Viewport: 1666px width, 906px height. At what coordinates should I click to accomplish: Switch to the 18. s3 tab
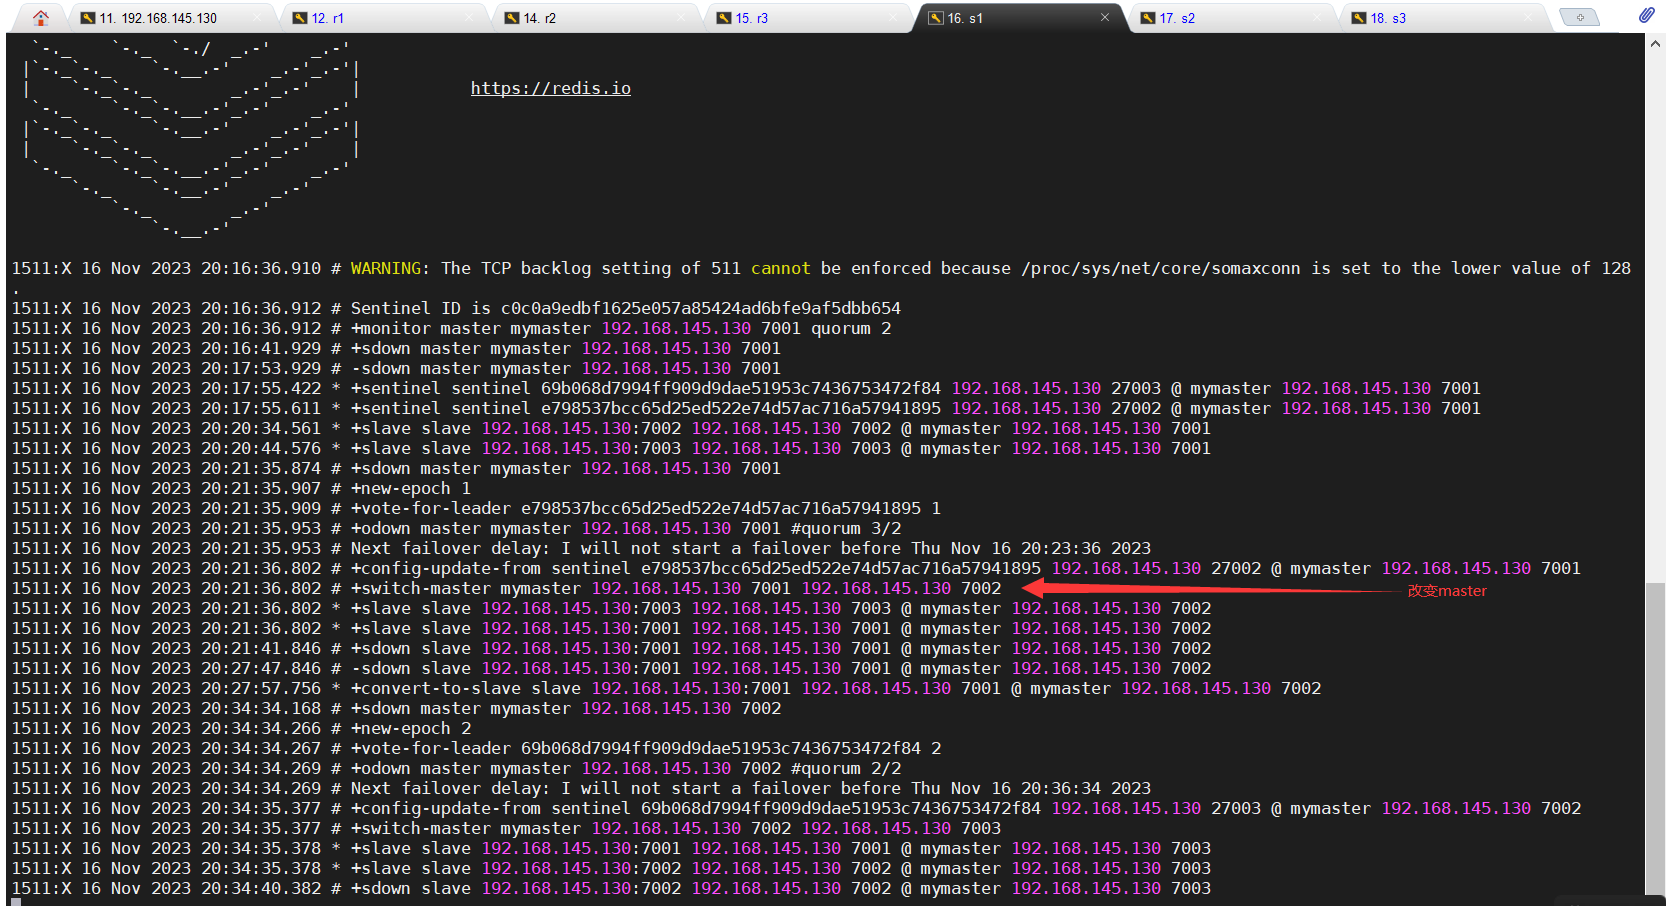[1445, 18]
